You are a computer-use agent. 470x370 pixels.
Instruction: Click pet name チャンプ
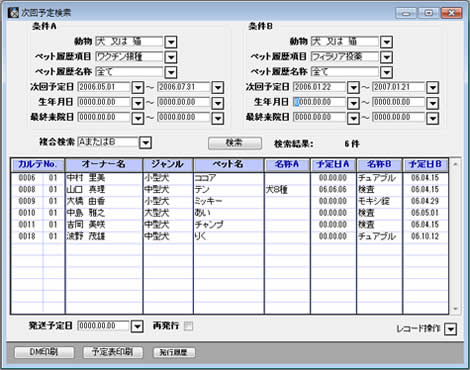pyautogui.click(x=209, y=225)
